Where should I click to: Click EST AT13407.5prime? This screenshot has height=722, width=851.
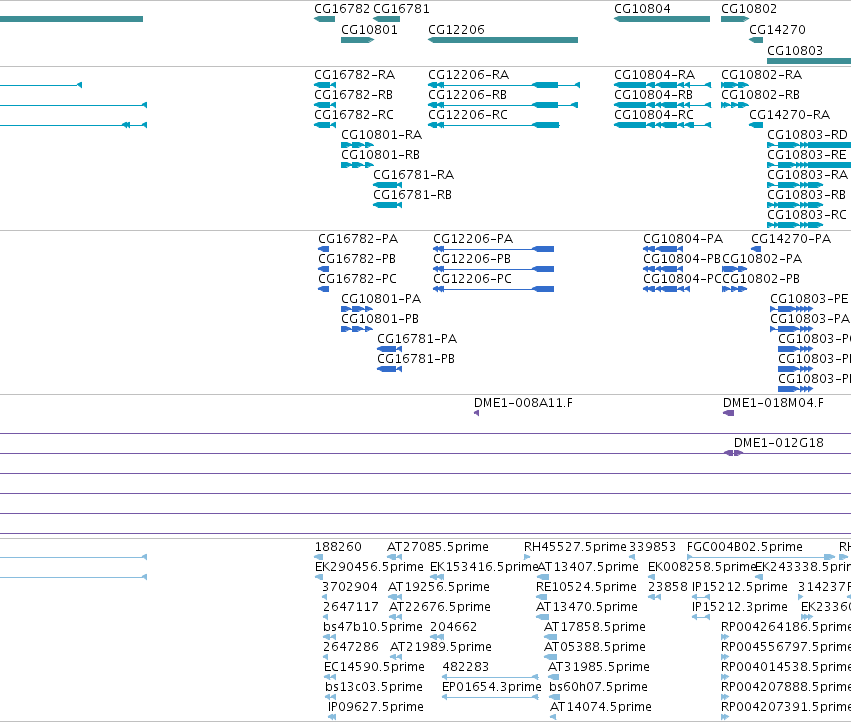pos(588,567)
